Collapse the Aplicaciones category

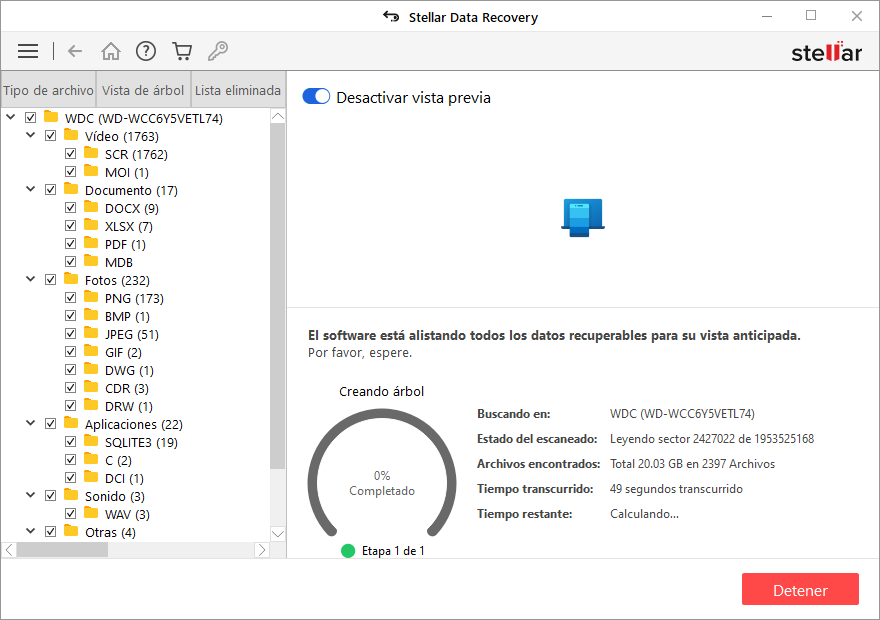point(31,423)
